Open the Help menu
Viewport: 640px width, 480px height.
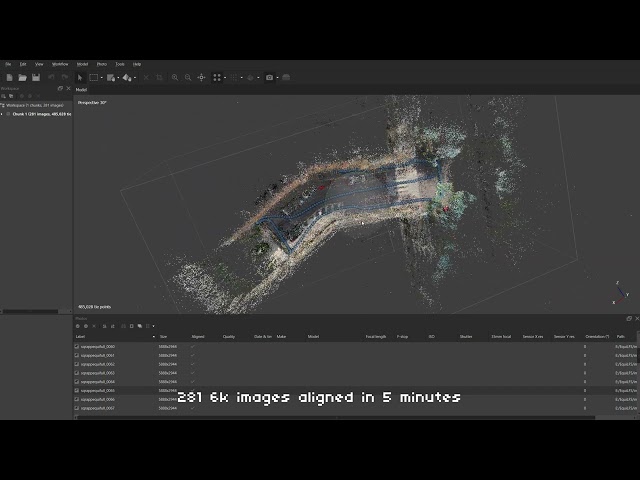137,64
